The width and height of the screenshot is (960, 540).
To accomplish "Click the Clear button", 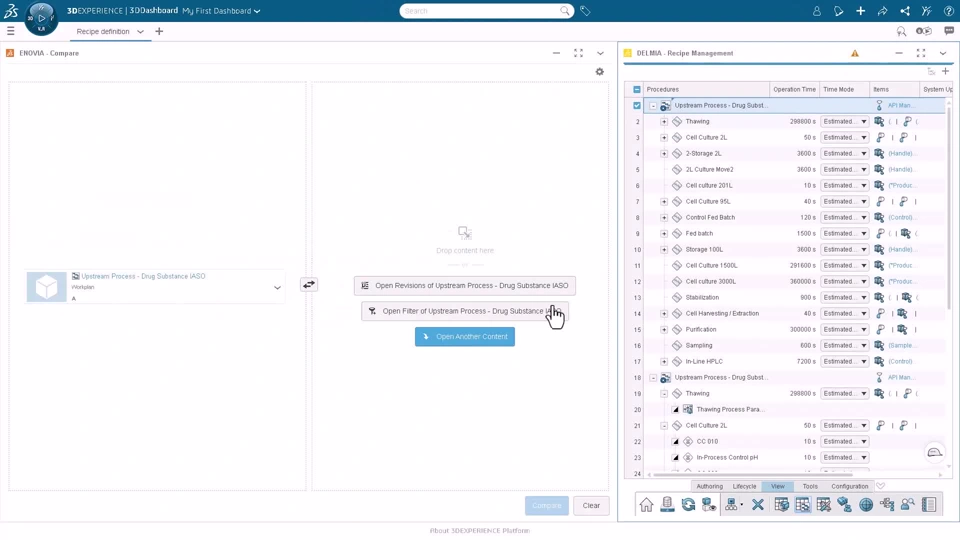I will 591,506.
